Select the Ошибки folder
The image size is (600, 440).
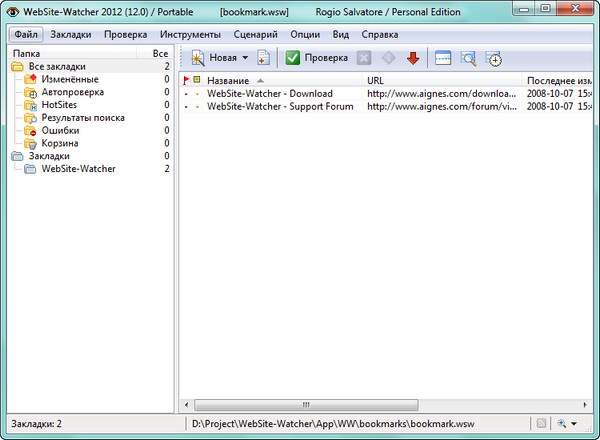tap(60, 130)
